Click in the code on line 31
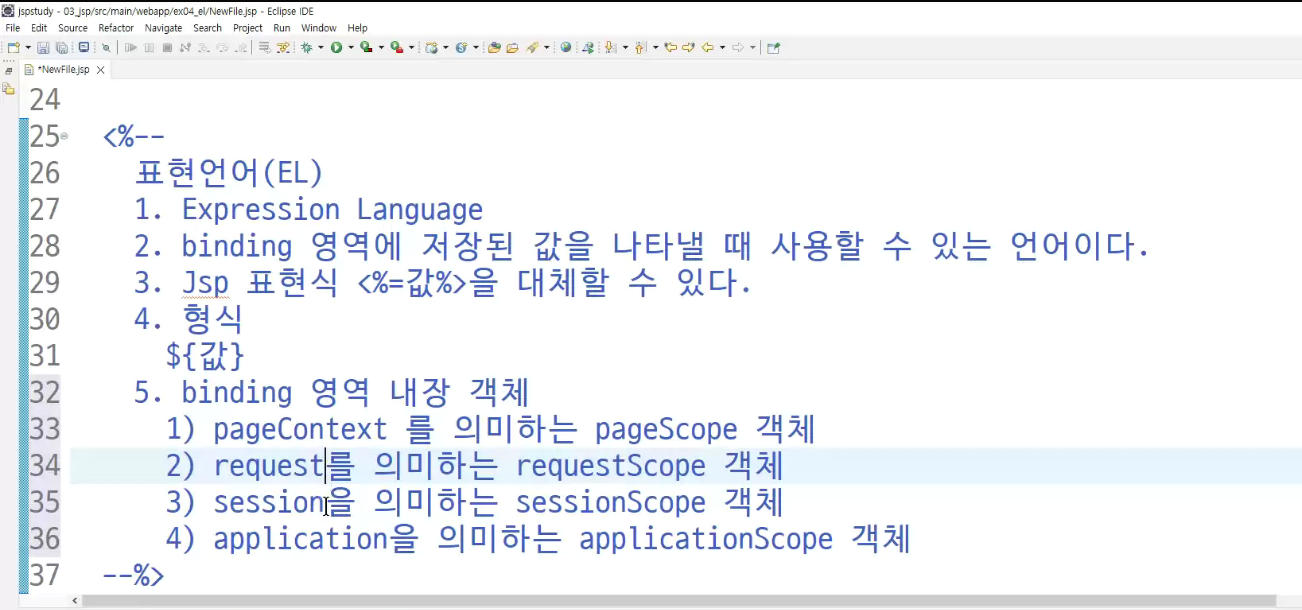Image resolution: width=1302 pixels, height=610 pixels. pyautogui.click(x=205, y=356)
